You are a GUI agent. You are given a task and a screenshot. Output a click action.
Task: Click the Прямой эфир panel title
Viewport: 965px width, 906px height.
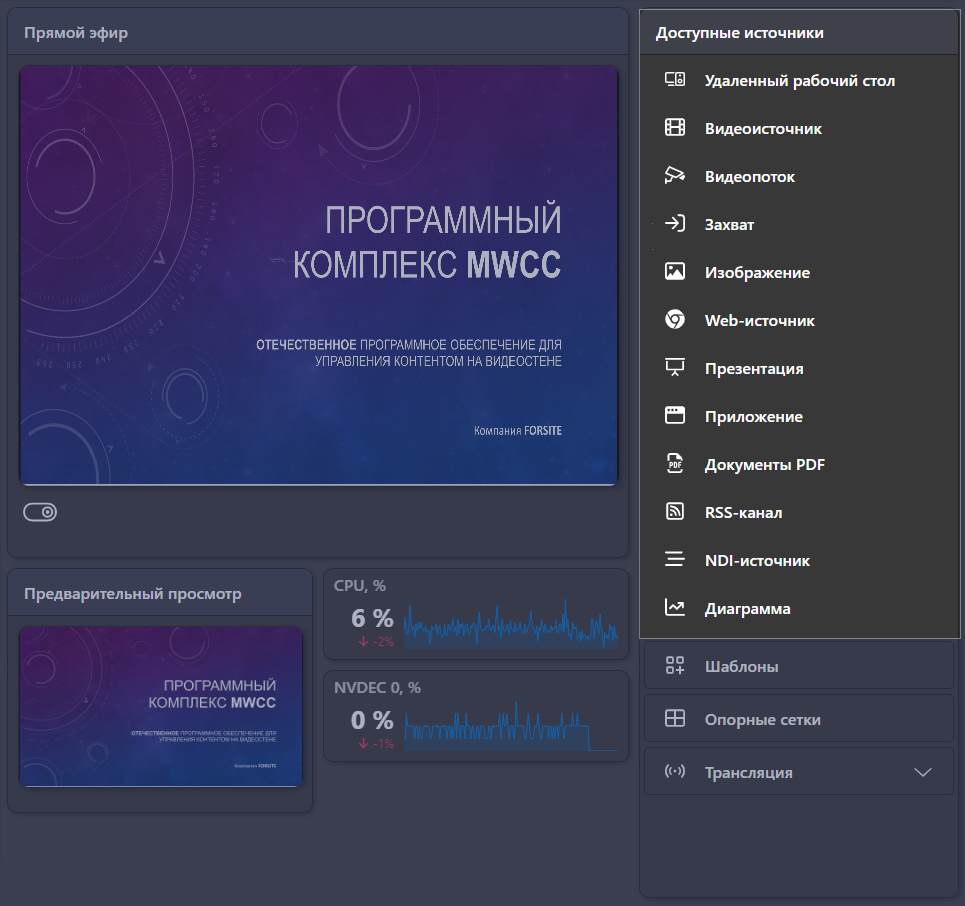(x=76, y=33)
